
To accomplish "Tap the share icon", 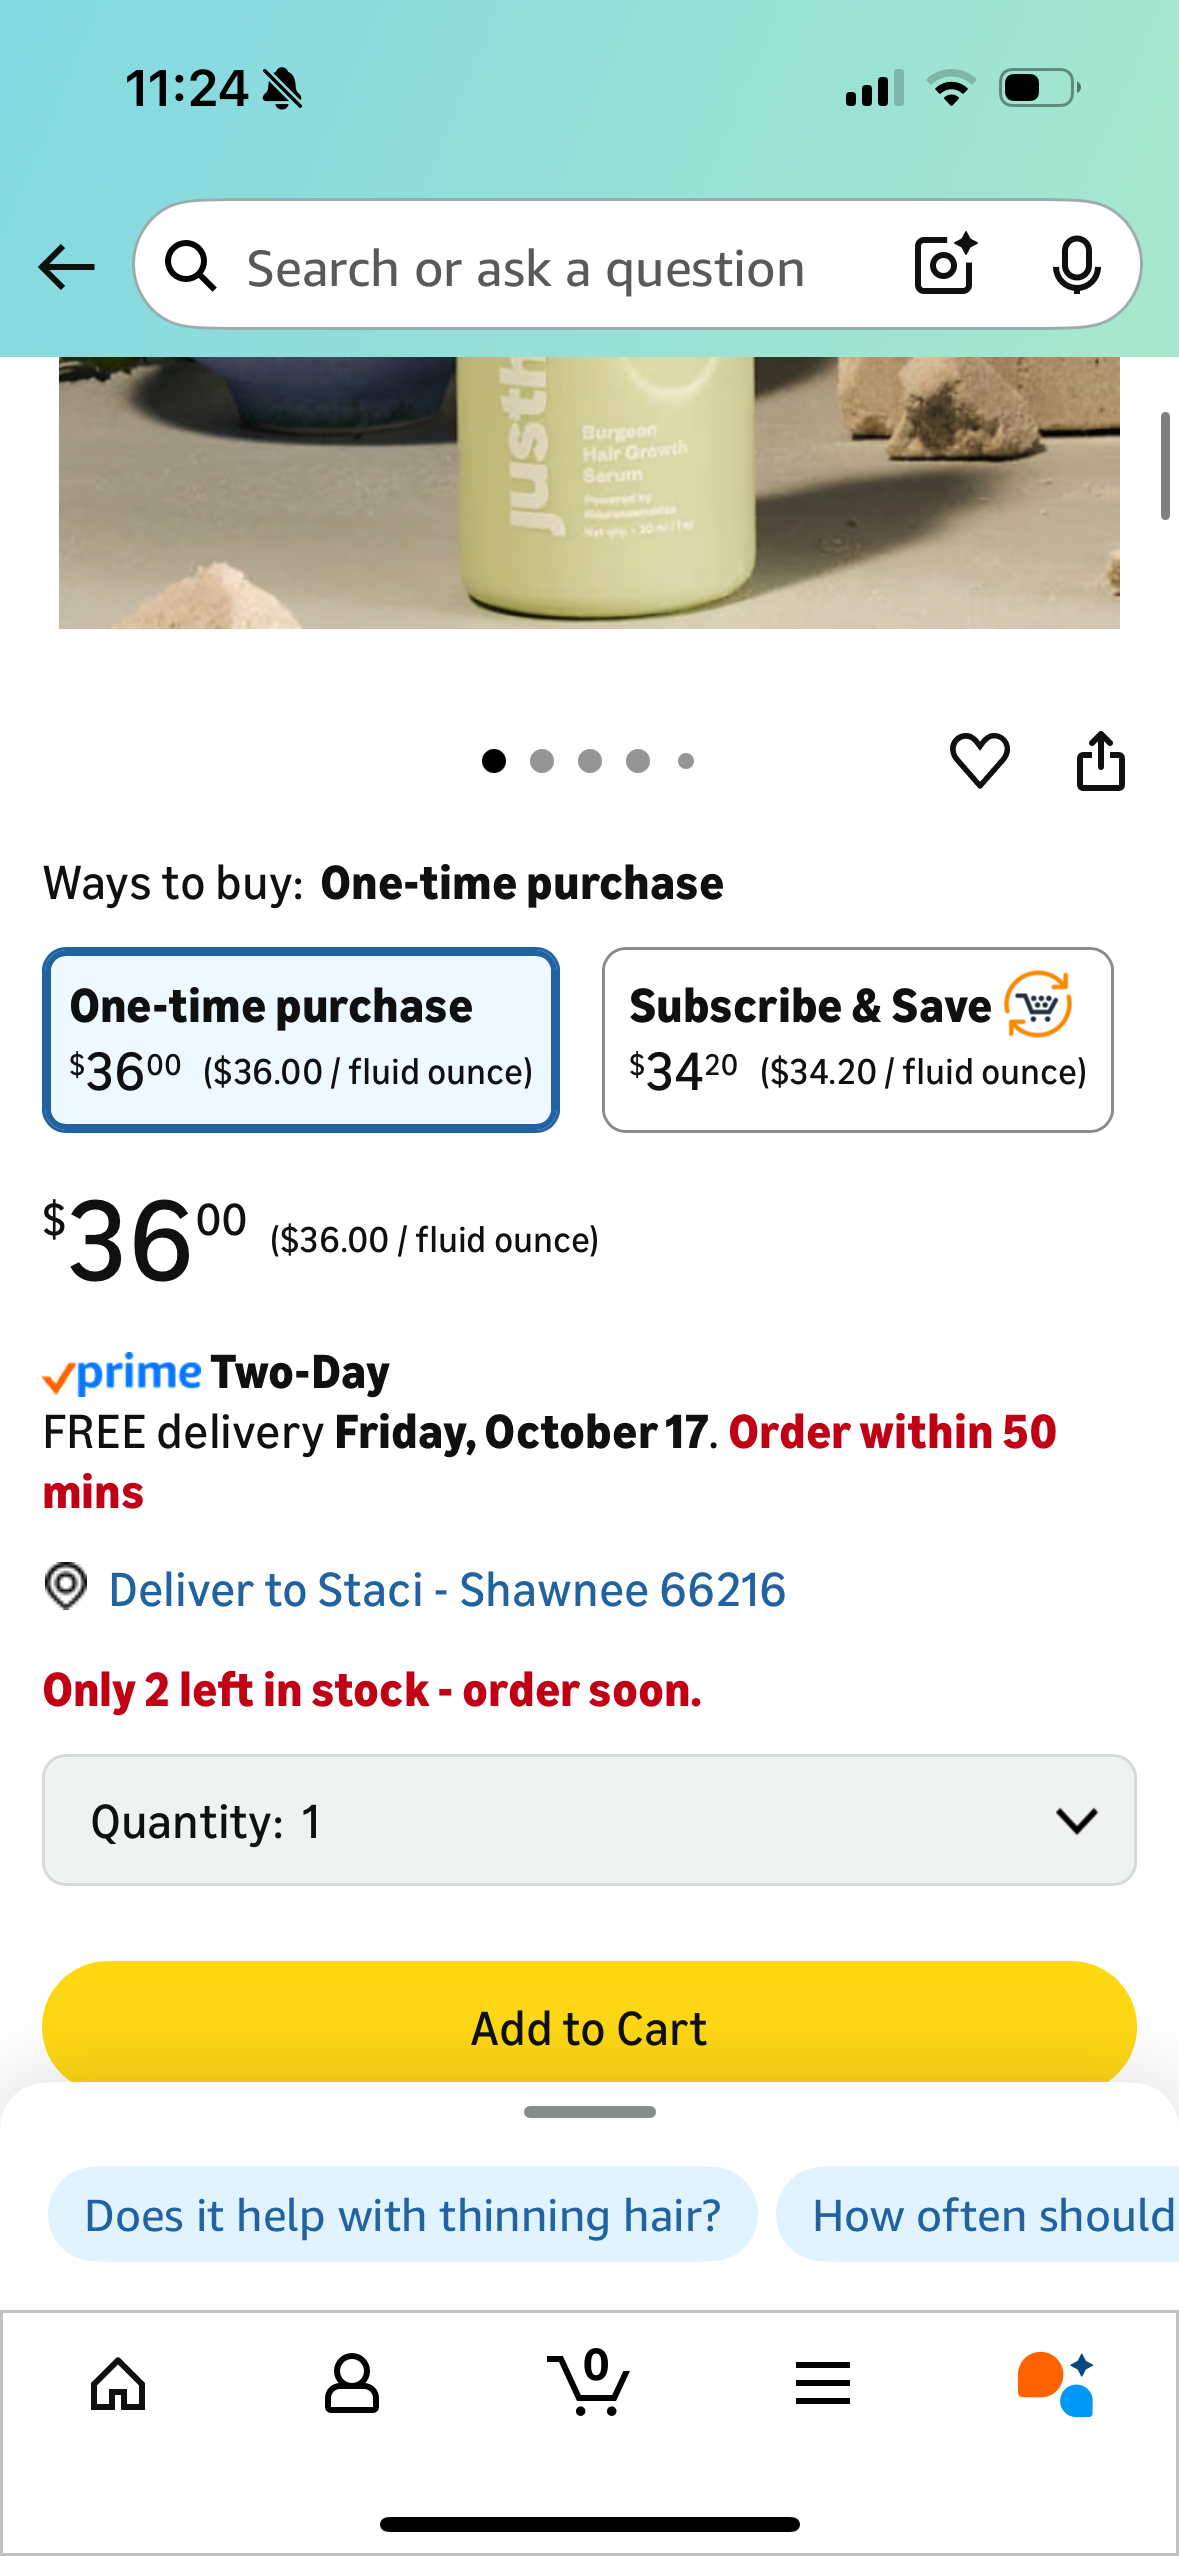I will tap(1100, 761).
